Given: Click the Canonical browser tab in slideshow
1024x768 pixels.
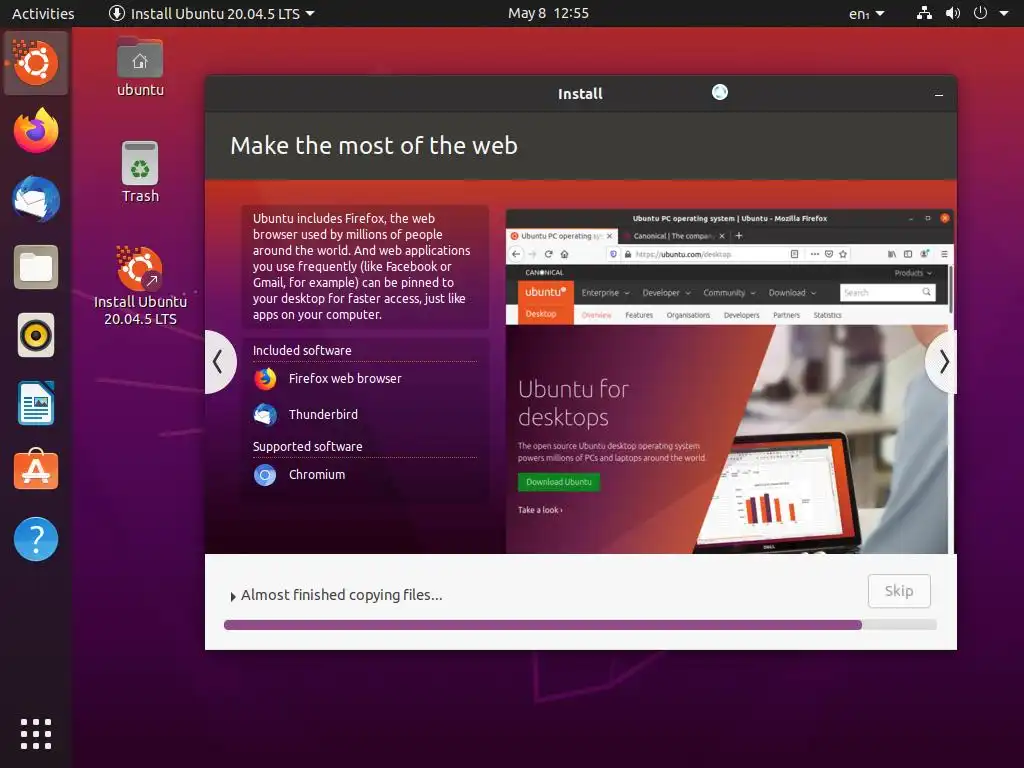Looking at the screenshot, I should pyautogui.click(x=674, y=236).
